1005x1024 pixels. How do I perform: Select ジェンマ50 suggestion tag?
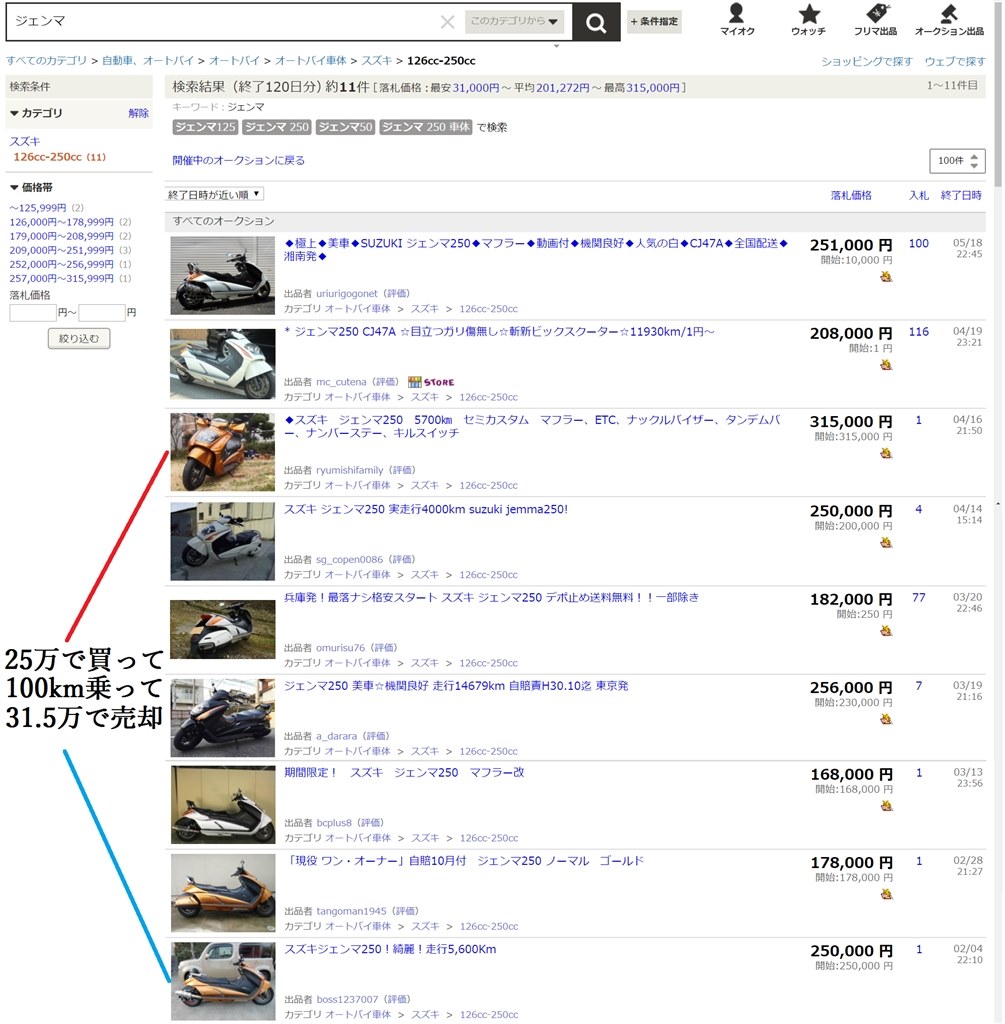click(x=345, y=127)
